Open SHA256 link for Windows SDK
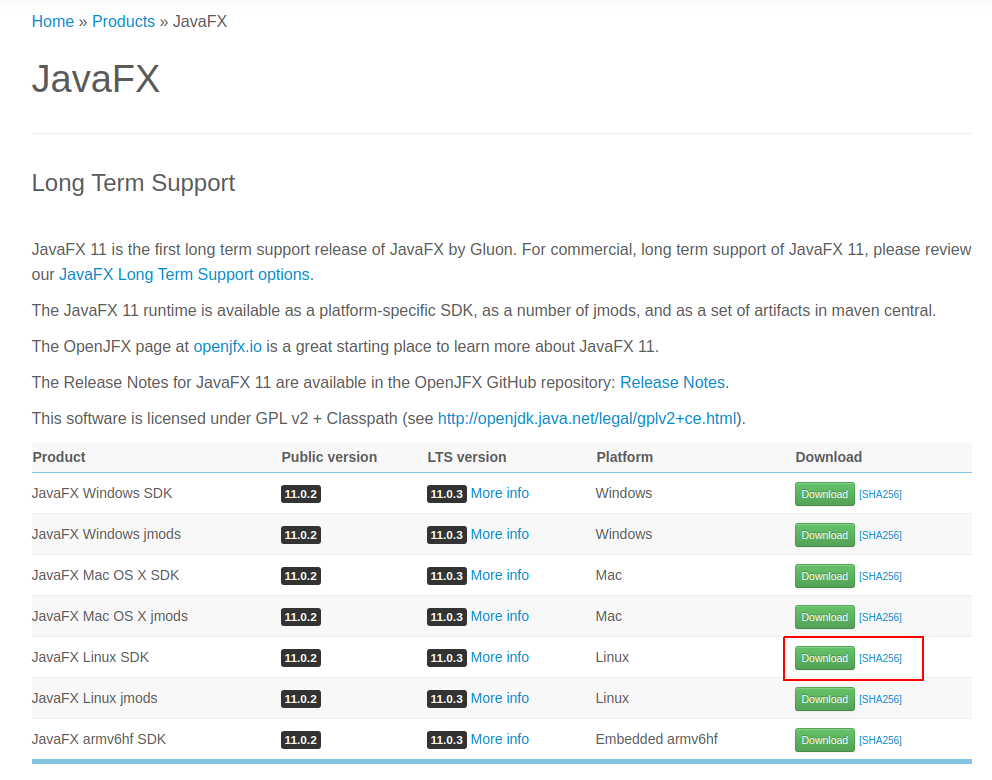The width and height of the screenshot is (992, 780). [880, 494]
